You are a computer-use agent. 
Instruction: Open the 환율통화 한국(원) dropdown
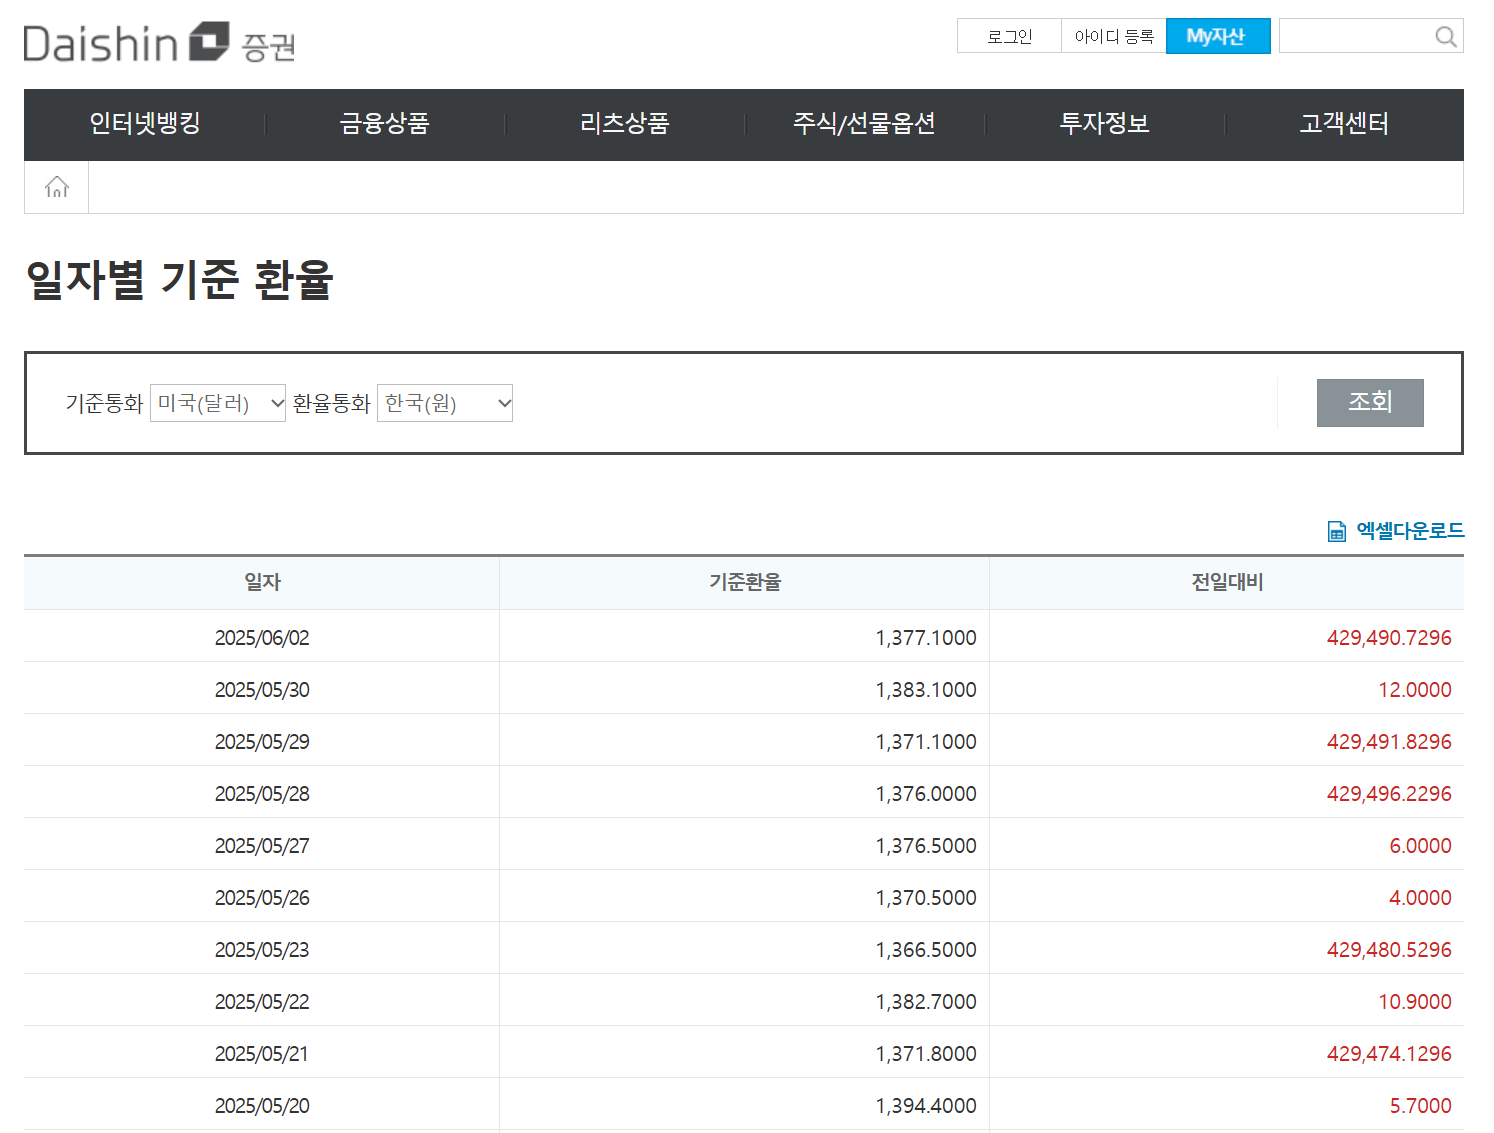444,403
